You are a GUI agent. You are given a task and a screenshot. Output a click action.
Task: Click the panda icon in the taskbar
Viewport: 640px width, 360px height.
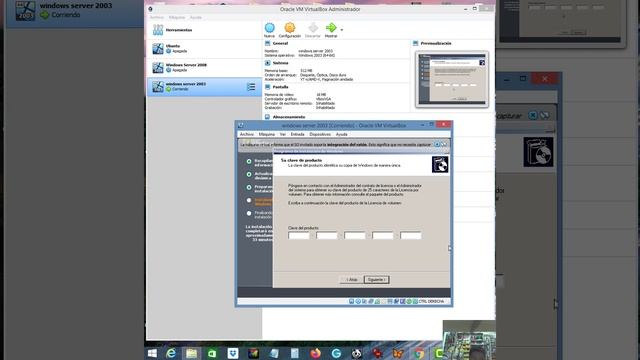point(357,353)
